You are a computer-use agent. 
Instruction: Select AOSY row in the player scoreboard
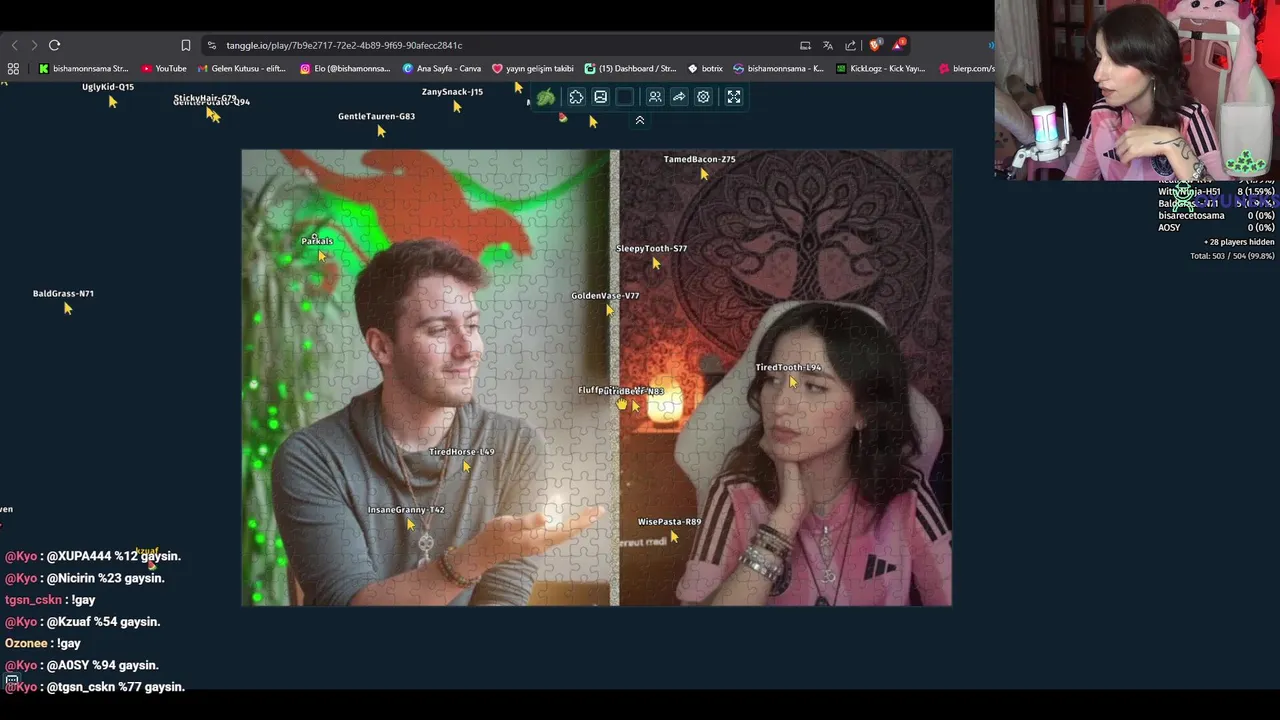[x=1216, y=228]
